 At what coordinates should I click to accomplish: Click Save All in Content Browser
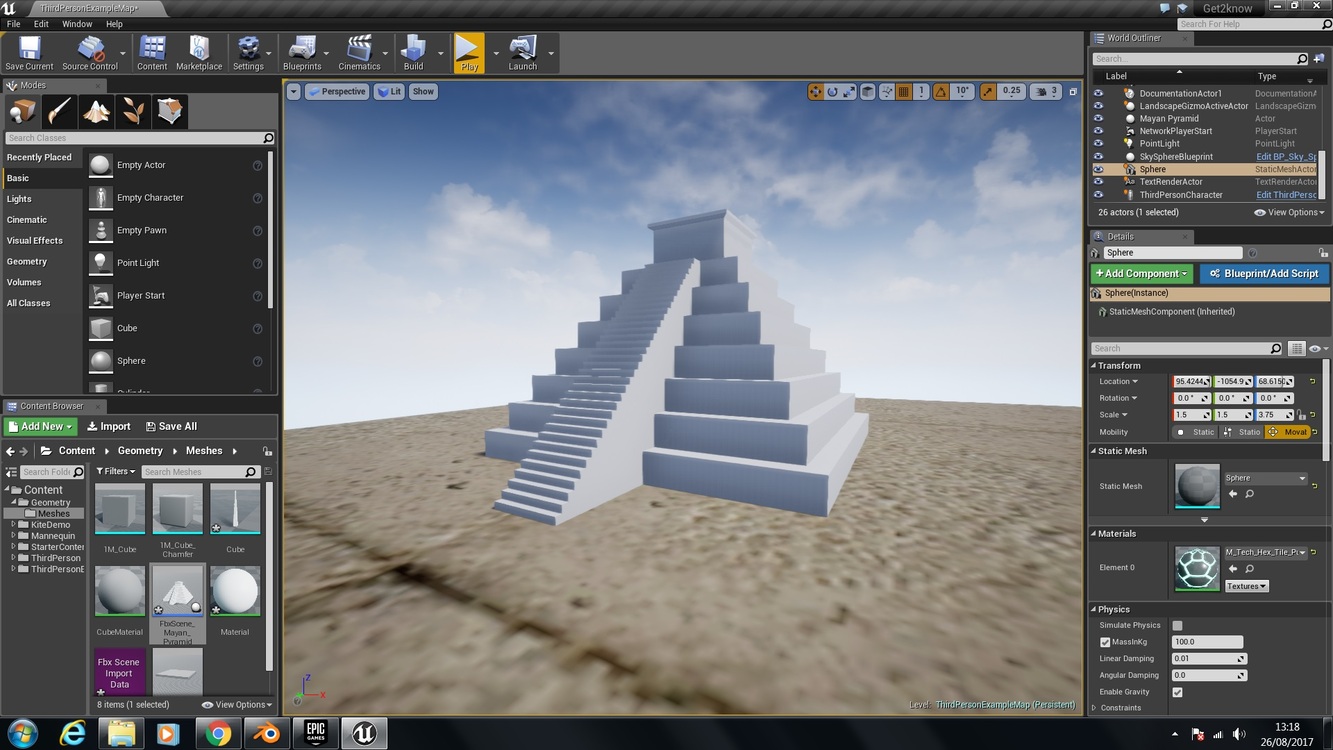(171, 426)
